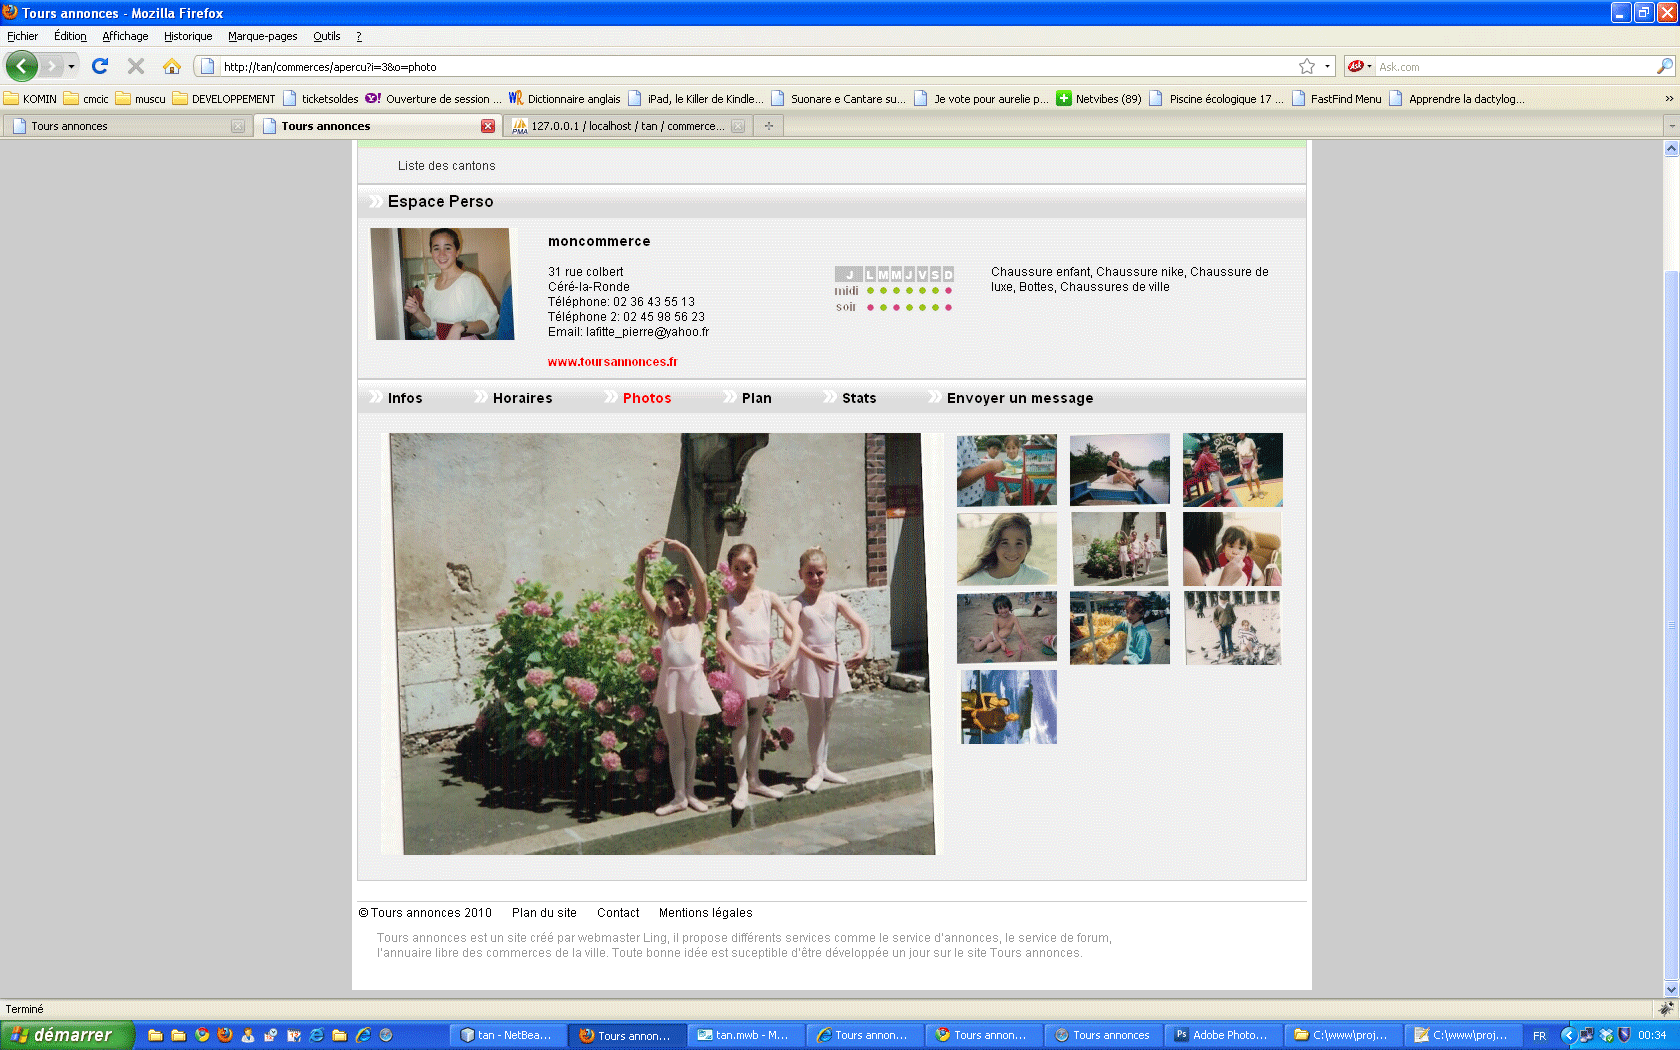This screenshot has height=1050, width=1680.
Task: Click the browser Forward arrow button
Action: click(x=52, y=66)
